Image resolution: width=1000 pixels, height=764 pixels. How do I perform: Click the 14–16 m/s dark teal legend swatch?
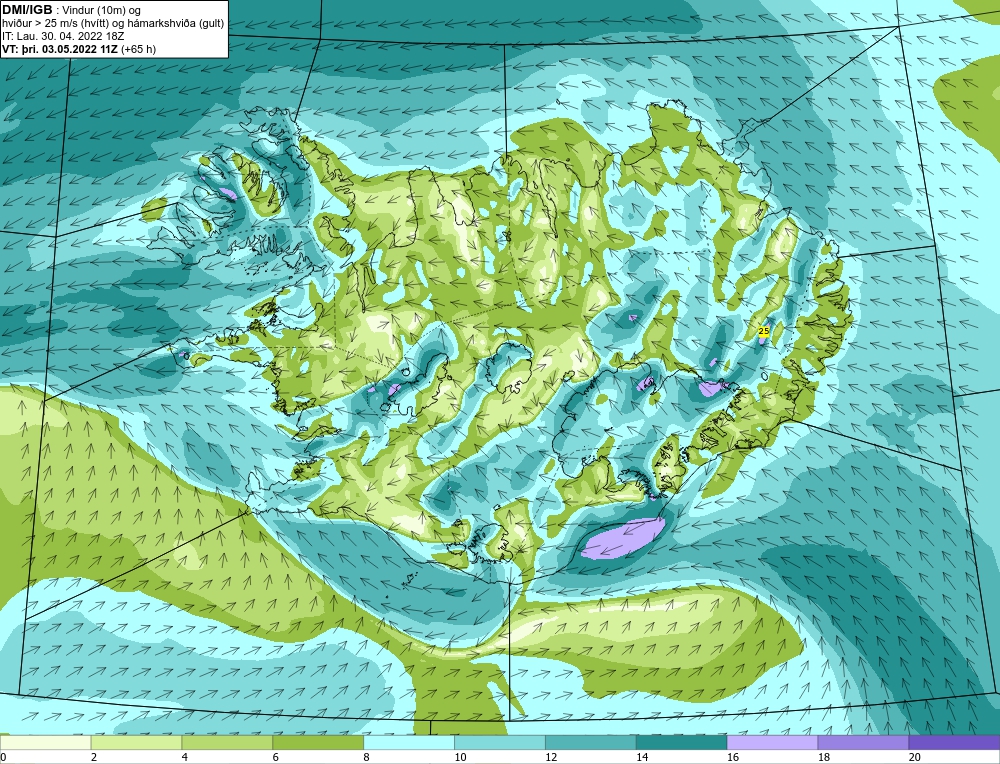click(x=682, y=742)
